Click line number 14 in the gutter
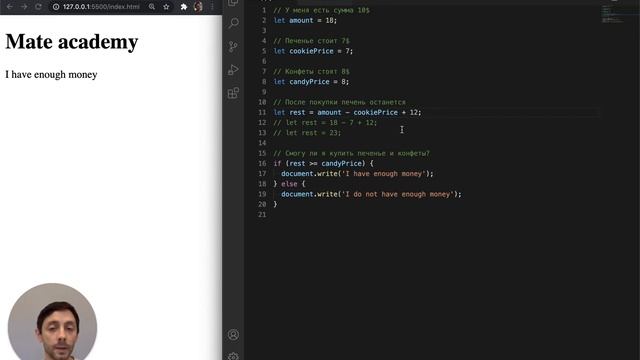 (262, 143)
